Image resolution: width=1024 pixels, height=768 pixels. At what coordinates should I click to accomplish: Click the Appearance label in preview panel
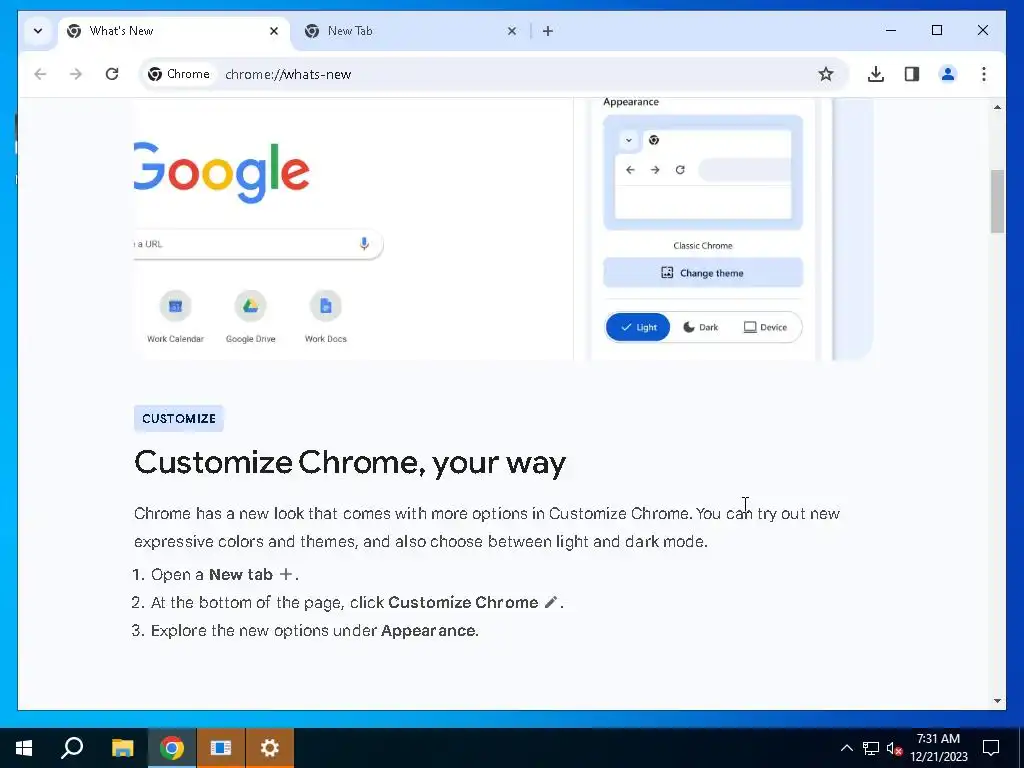click(x=631, y=102)
